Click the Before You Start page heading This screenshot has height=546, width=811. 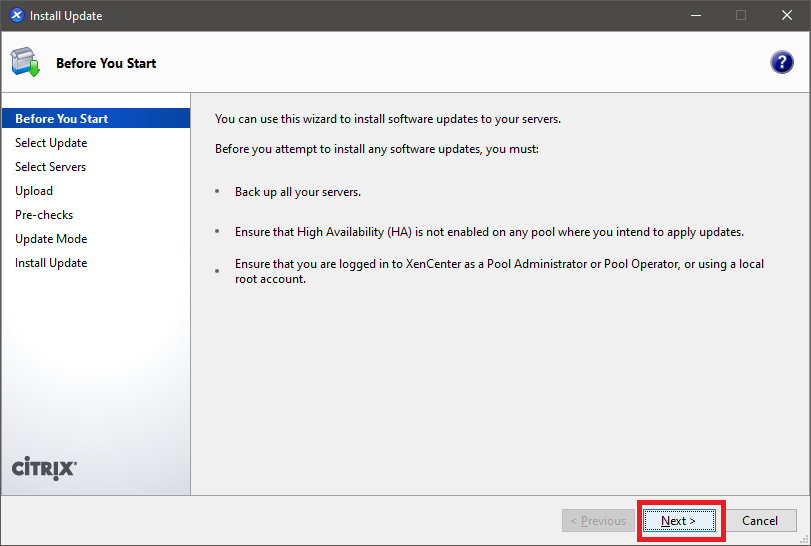pos(106,63)
